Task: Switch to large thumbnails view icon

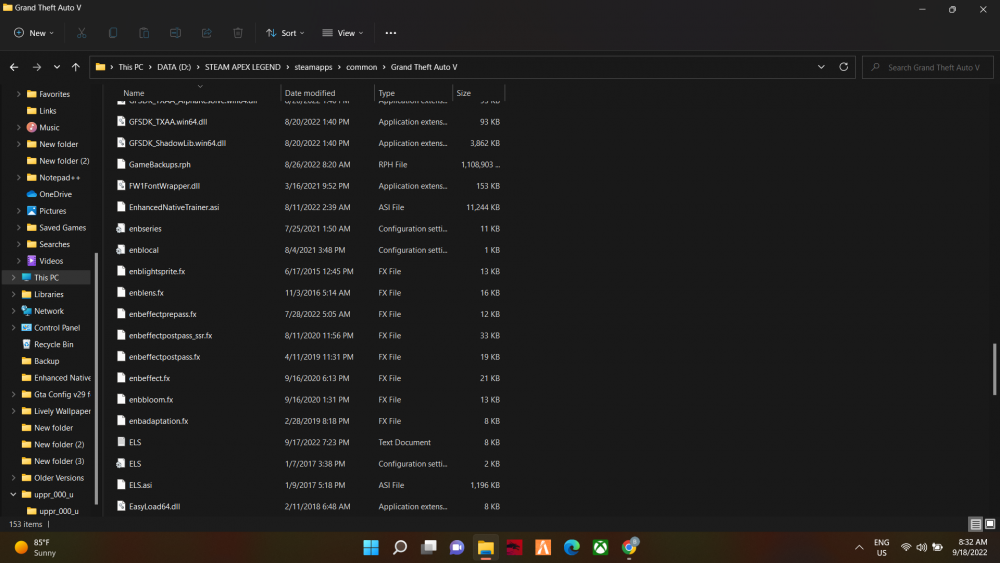Action: tap(990, 524)
